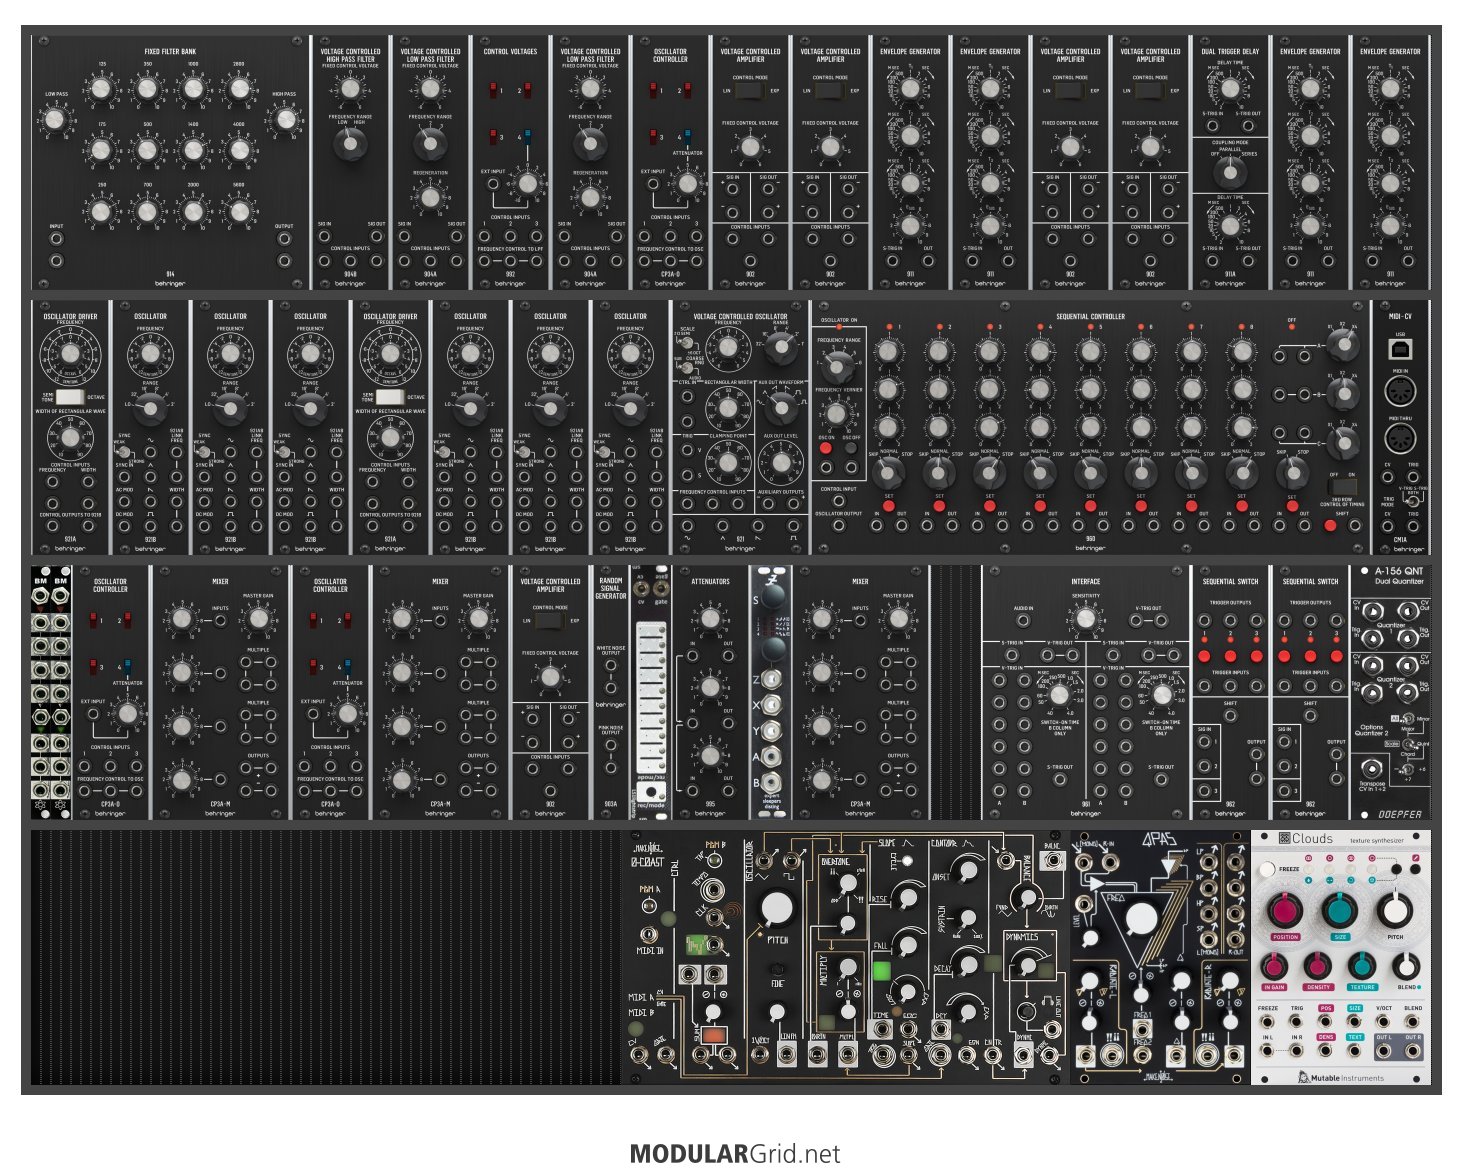
Task: Click the A-156 QNT module title
Action: coord(1399,572)
